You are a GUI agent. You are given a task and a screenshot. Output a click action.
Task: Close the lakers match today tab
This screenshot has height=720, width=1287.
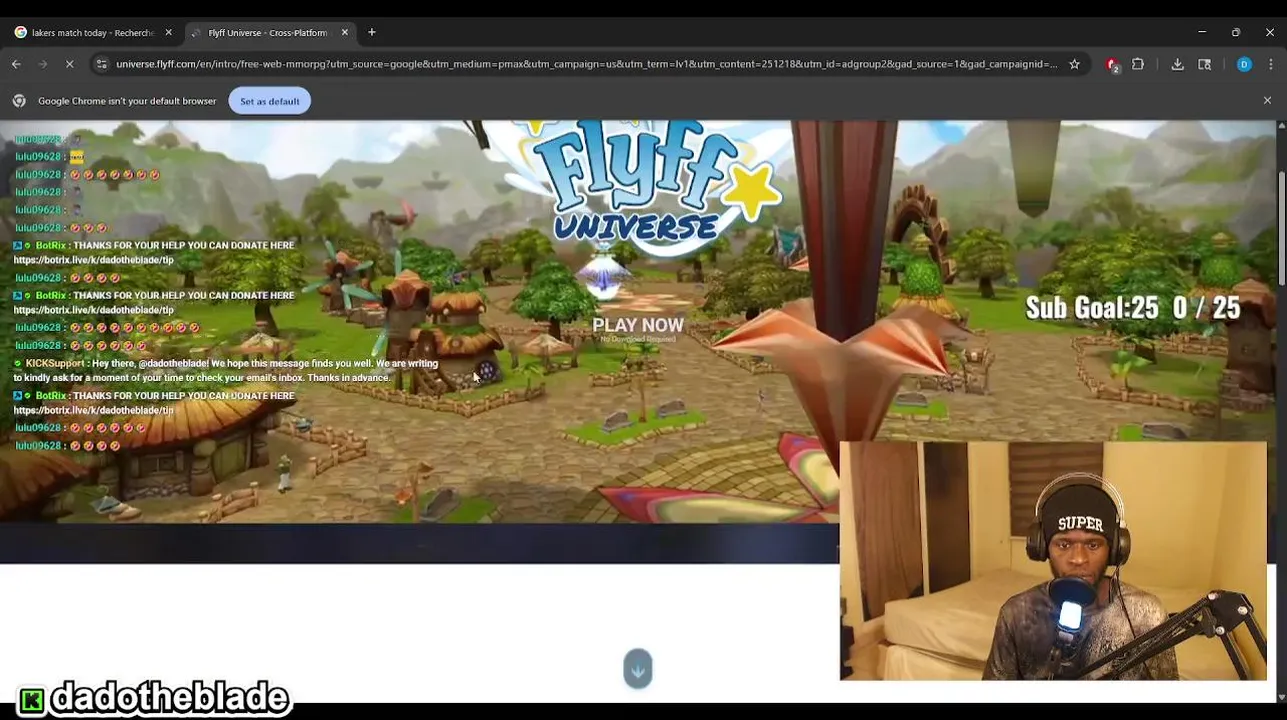point(168,32)
